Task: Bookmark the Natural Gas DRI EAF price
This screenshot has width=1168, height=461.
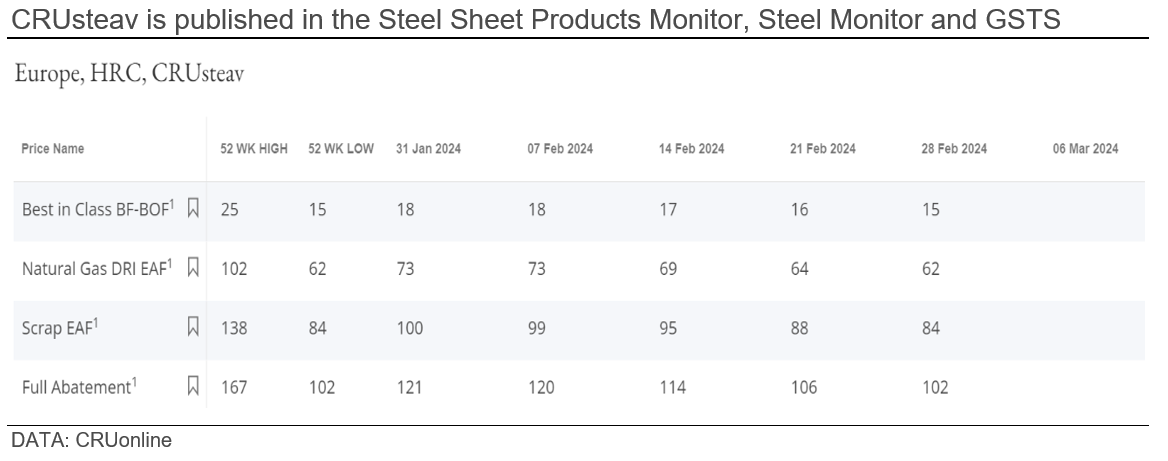Action: [194, 268]
